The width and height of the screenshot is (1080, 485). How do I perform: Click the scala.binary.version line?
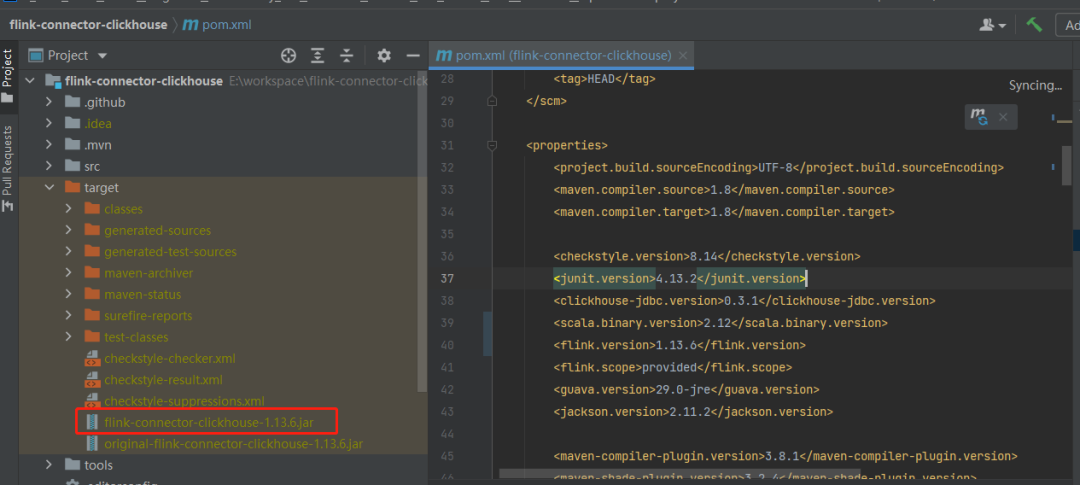coord(720,322)
